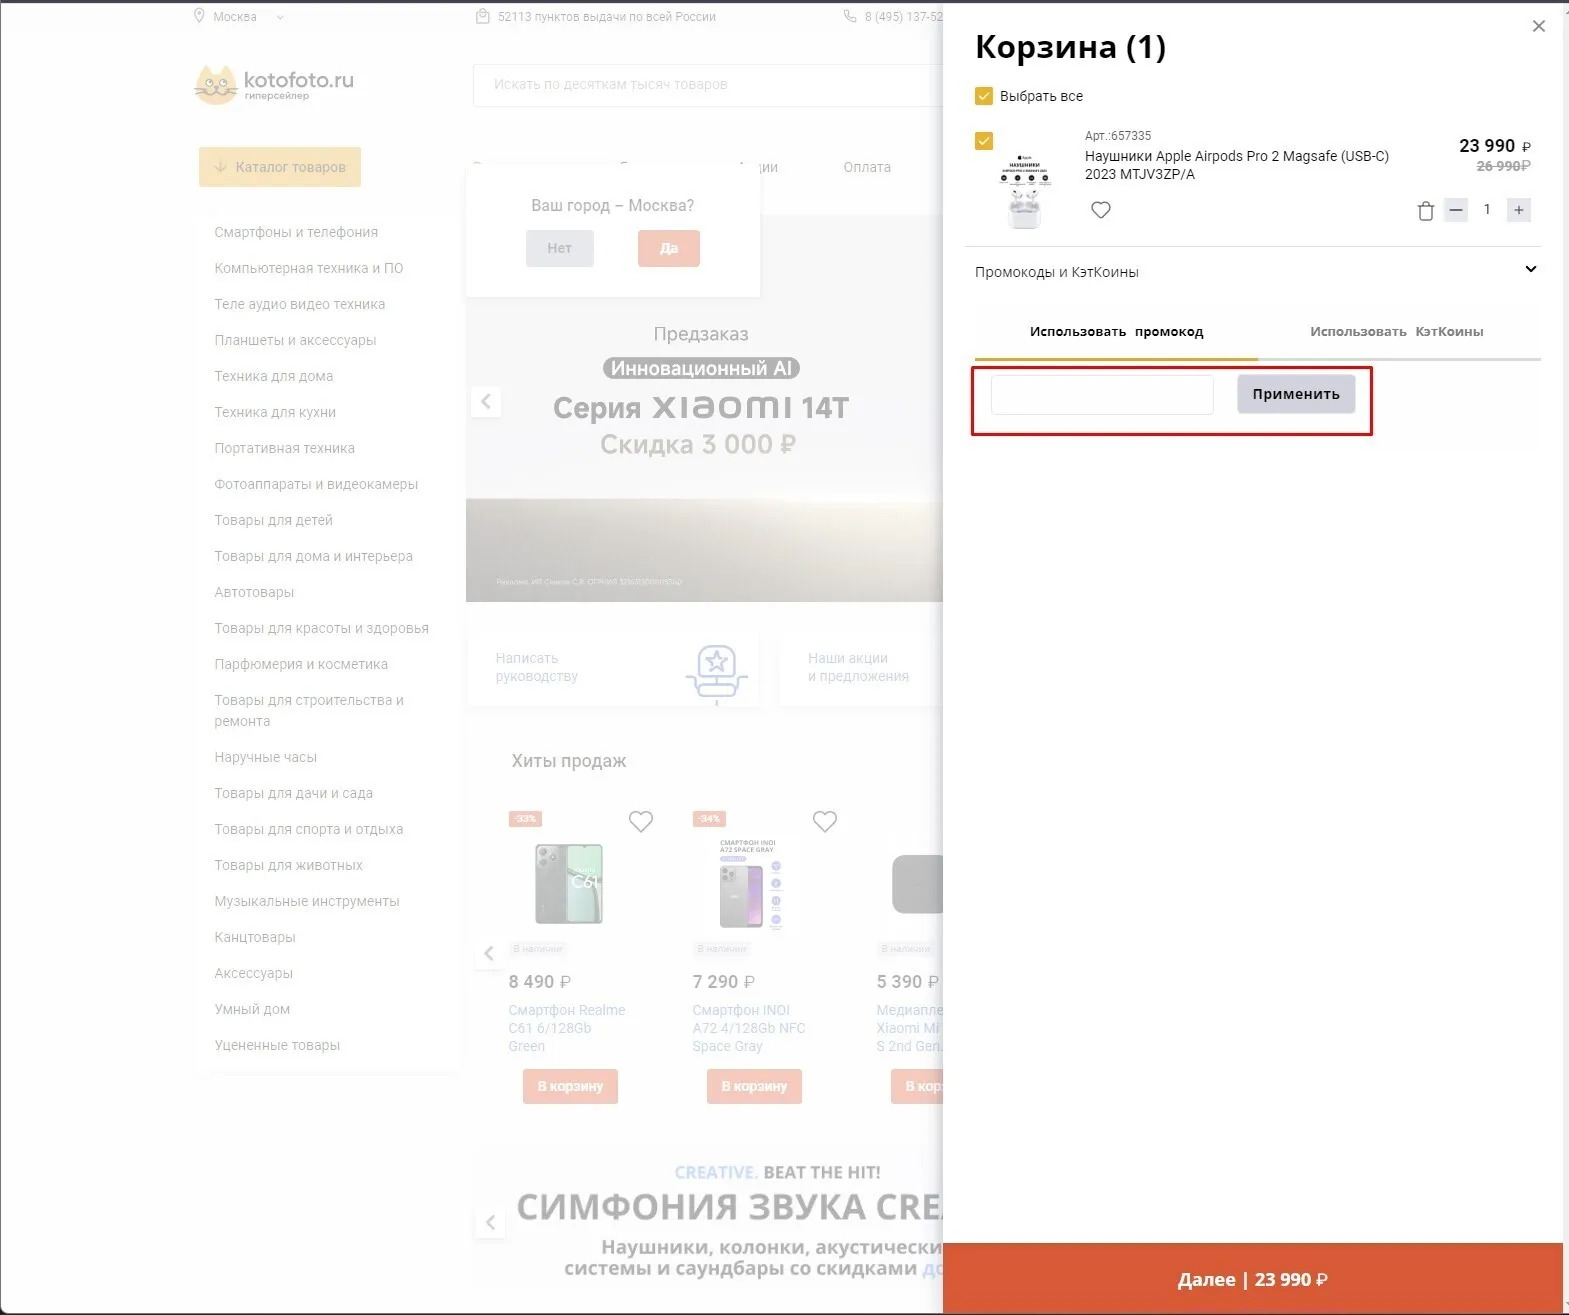Delete AirPods from cart using trash icon
Screen dimensions: 1569x1315
[1426, 211]
